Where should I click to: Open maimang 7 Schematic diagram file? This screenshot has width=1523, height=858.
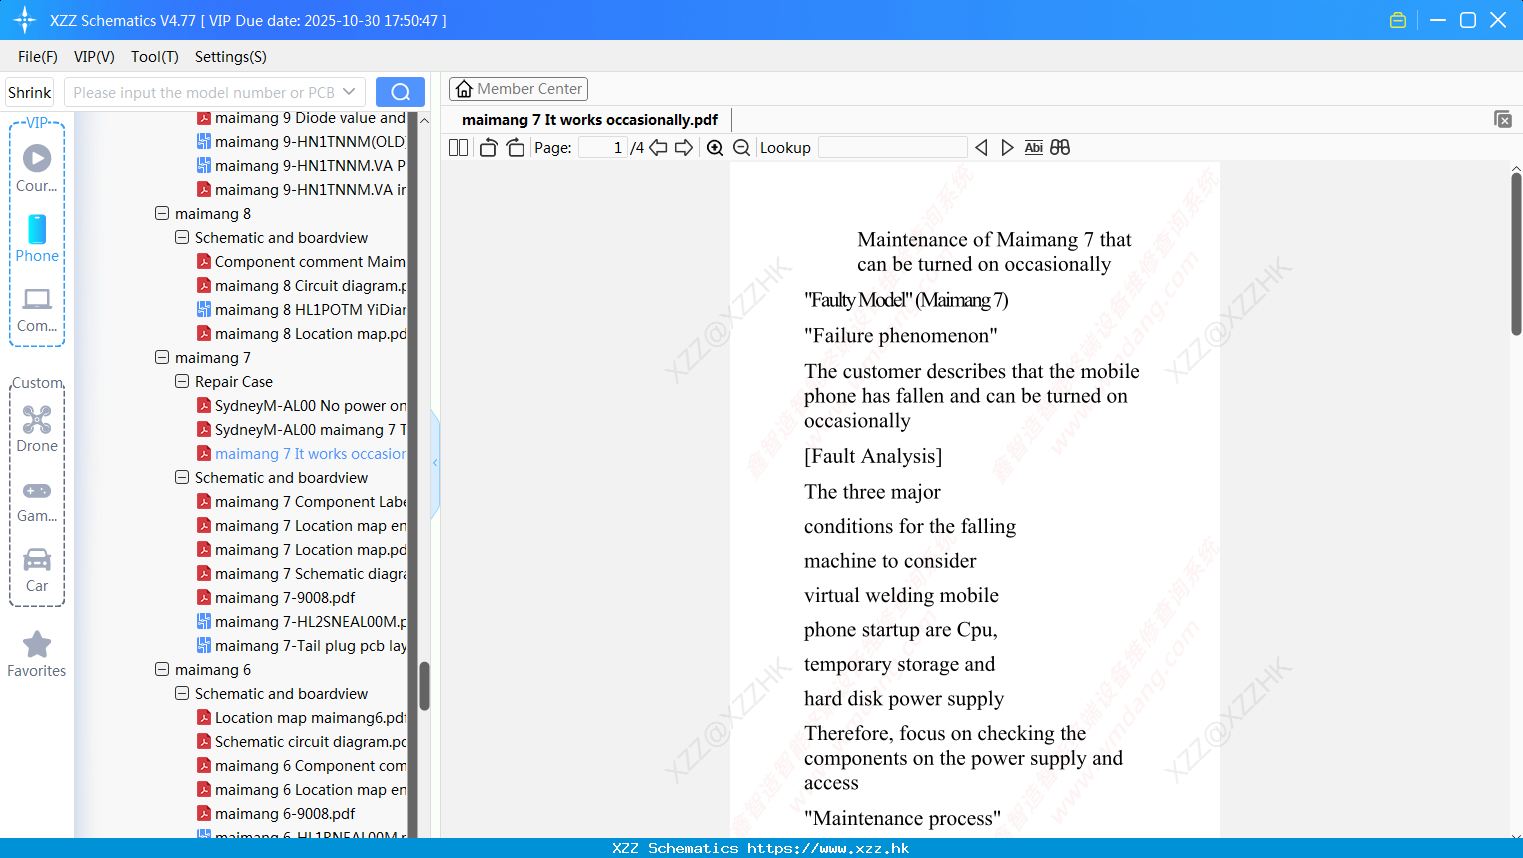pyautogui.click(x=302, y=573)
